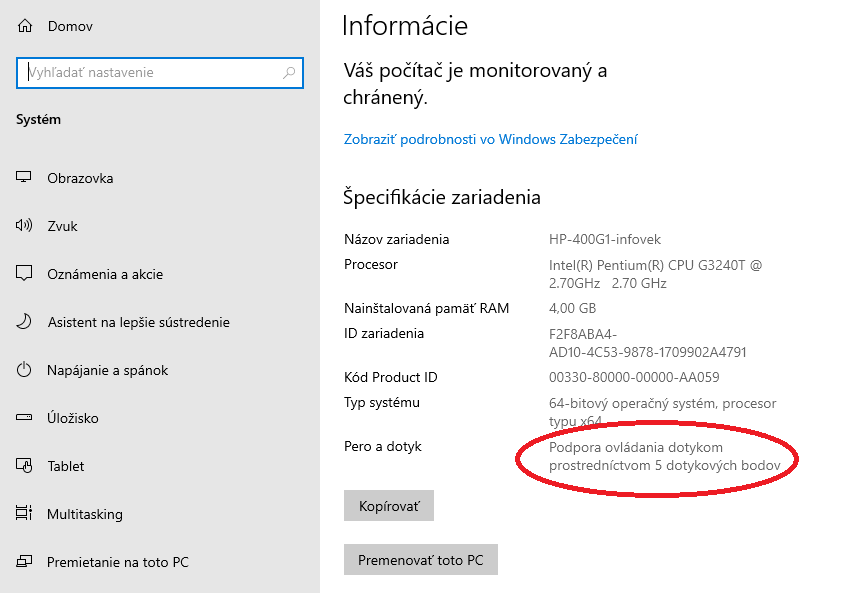This screenshot has height=593, width=861.
Task: Click the Úložisko storage icon
Action: (25, 418)
